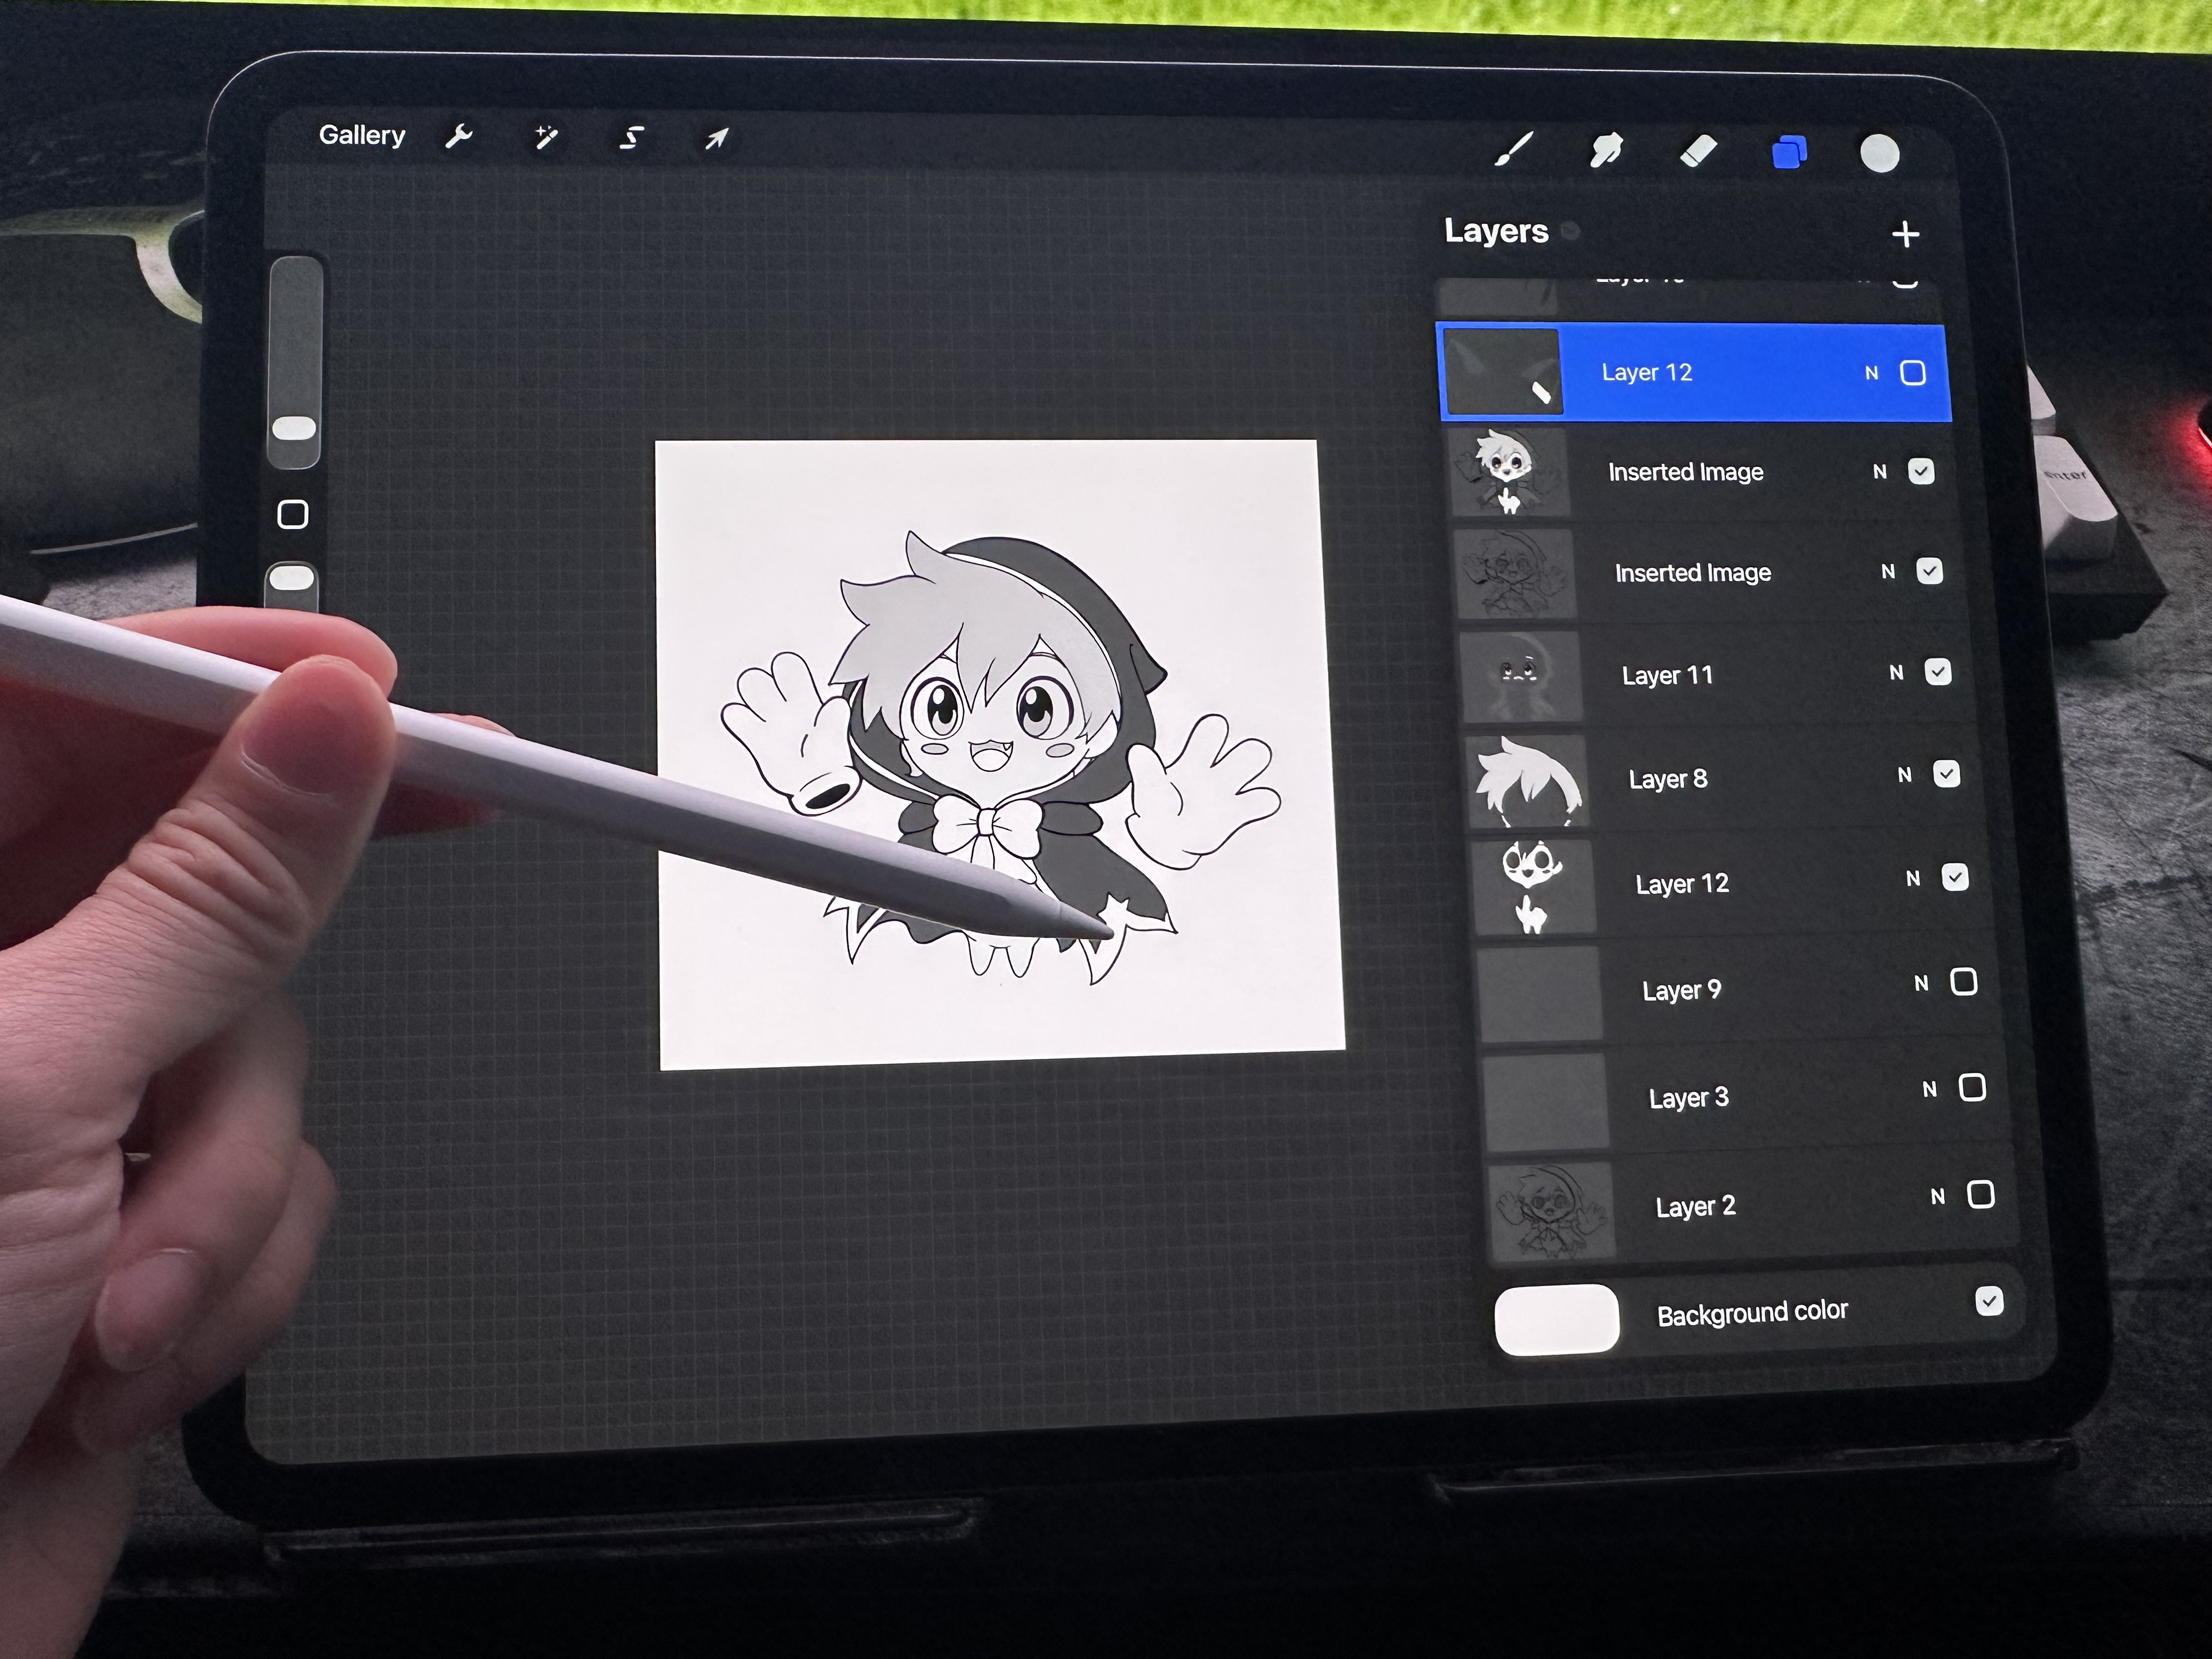This screenshot has width=2212, height=1659.
Task: Show the highlighted blue Layer 12 using its checkbox
Action: (x=1913, y=373)
